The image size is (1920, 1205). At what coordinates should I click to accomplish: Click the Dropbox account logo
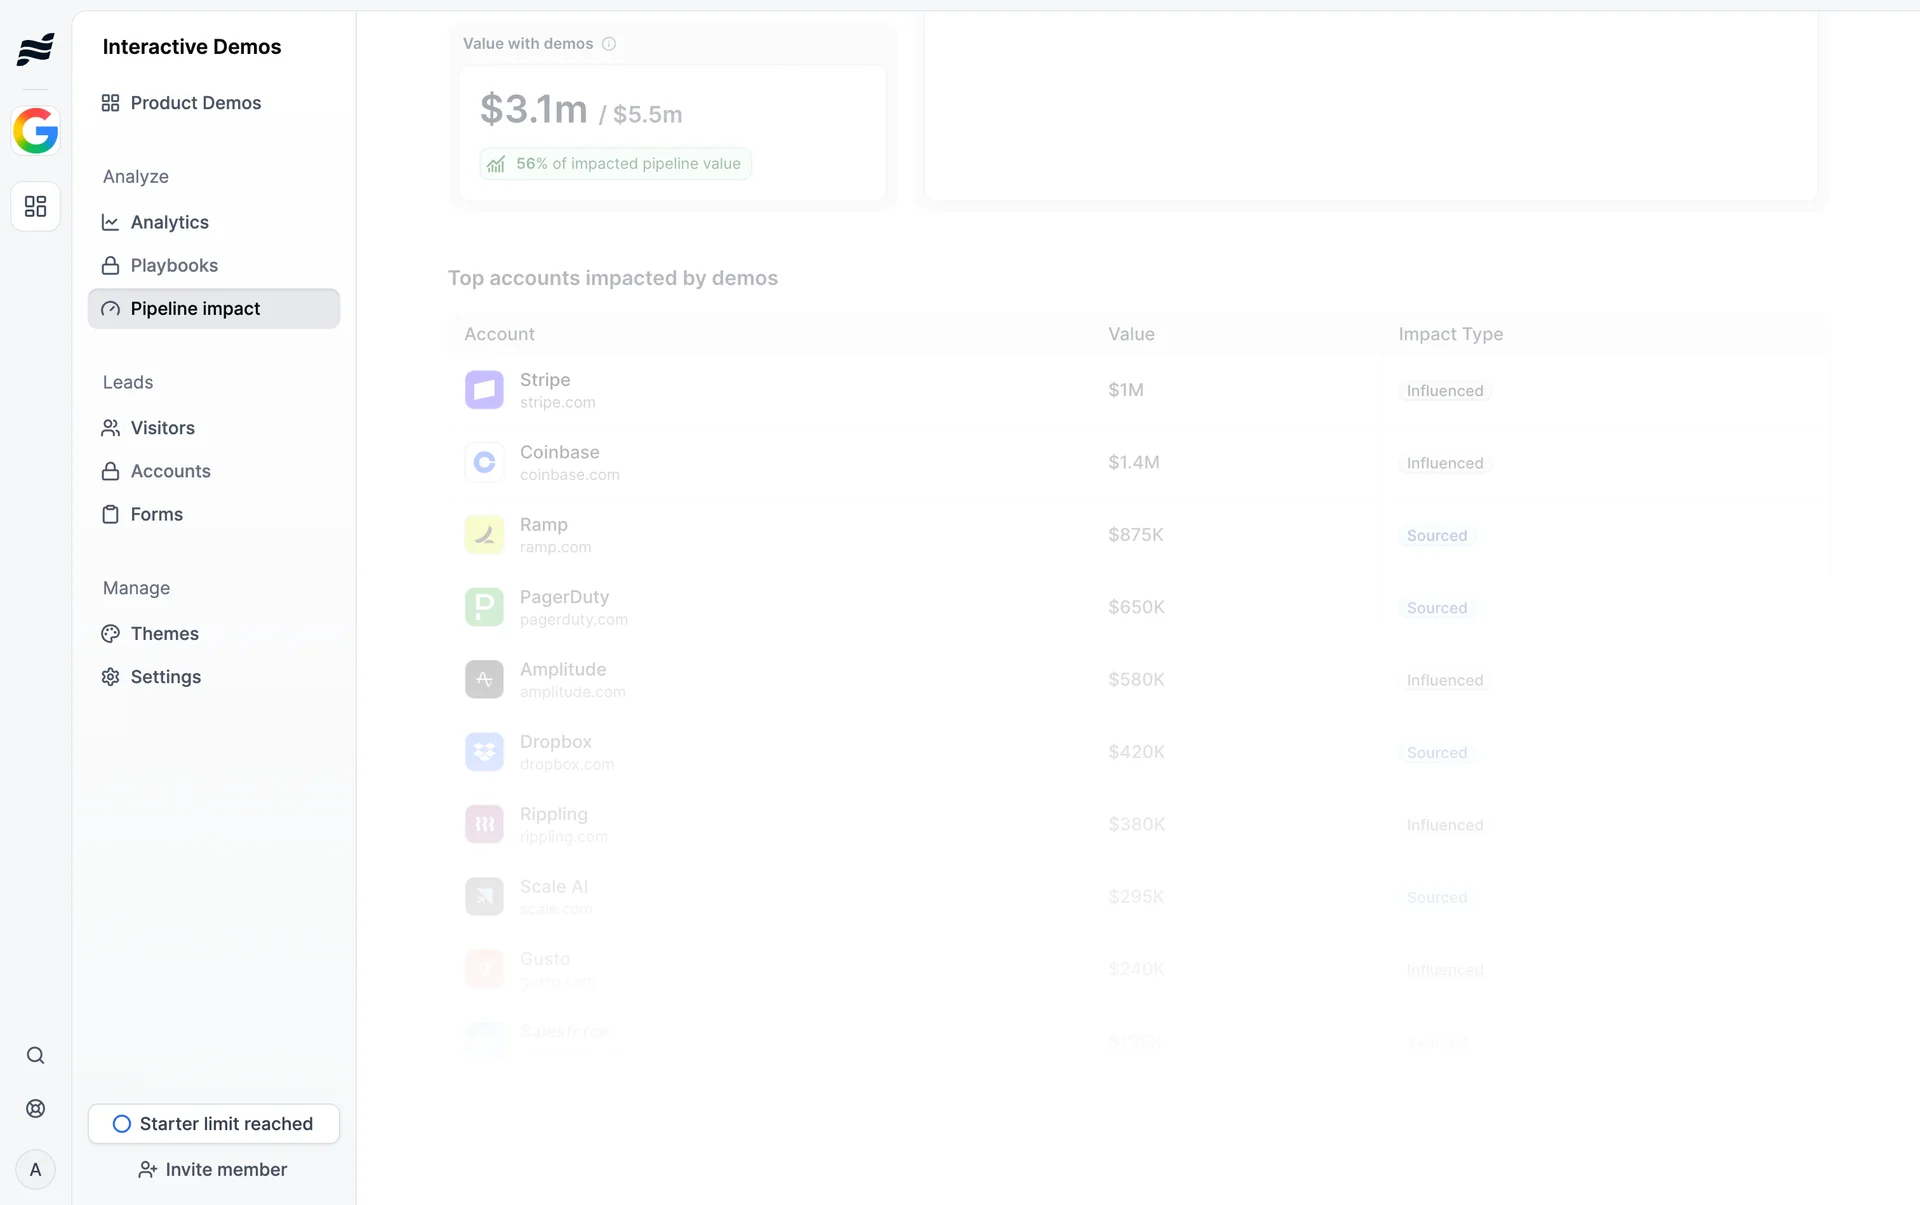(484, 752)
